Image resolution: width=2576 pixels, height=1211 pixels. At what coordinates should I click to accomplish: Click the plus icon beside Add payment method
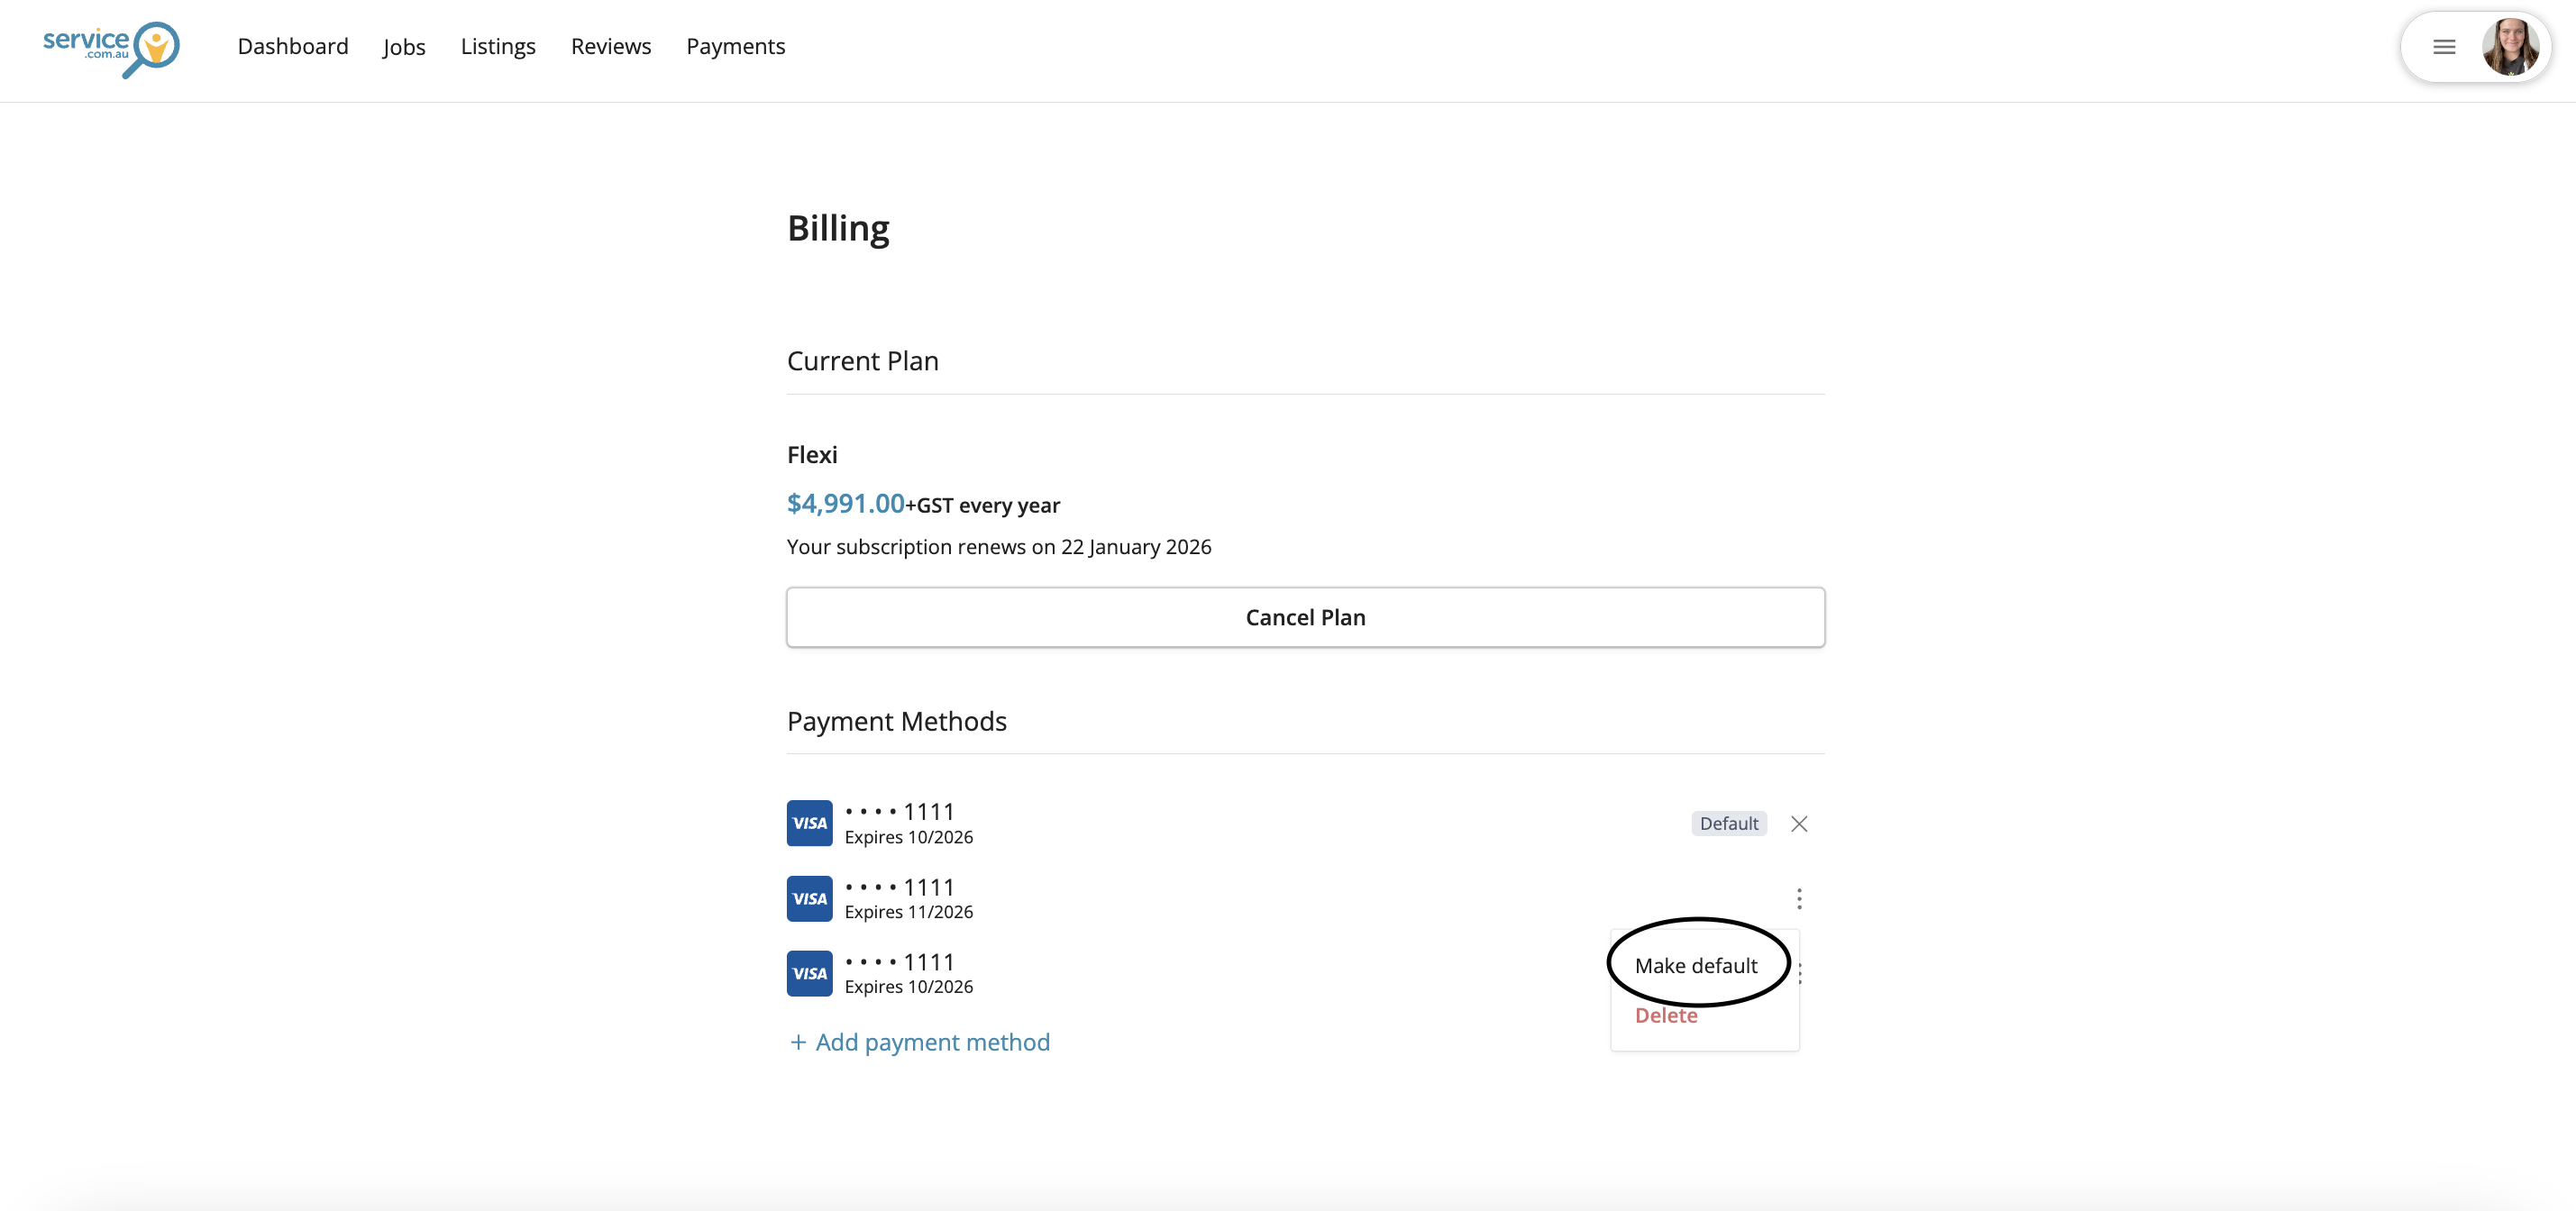click(798, 1043)
